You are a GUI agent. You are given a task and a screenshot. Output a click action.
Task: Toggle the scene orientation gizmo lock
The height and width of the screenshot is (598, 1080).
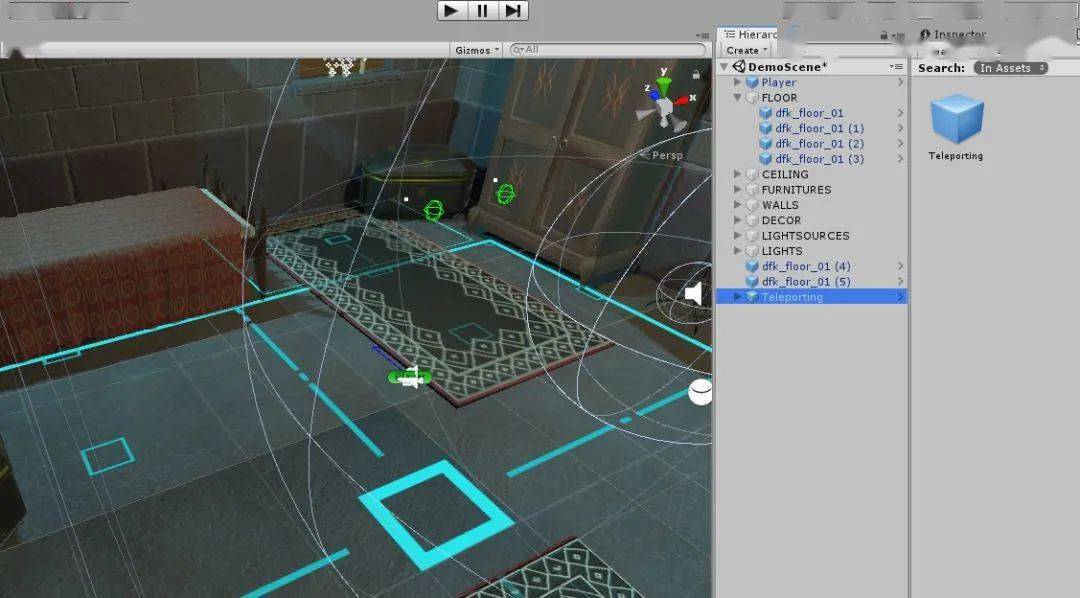(696, 74)
